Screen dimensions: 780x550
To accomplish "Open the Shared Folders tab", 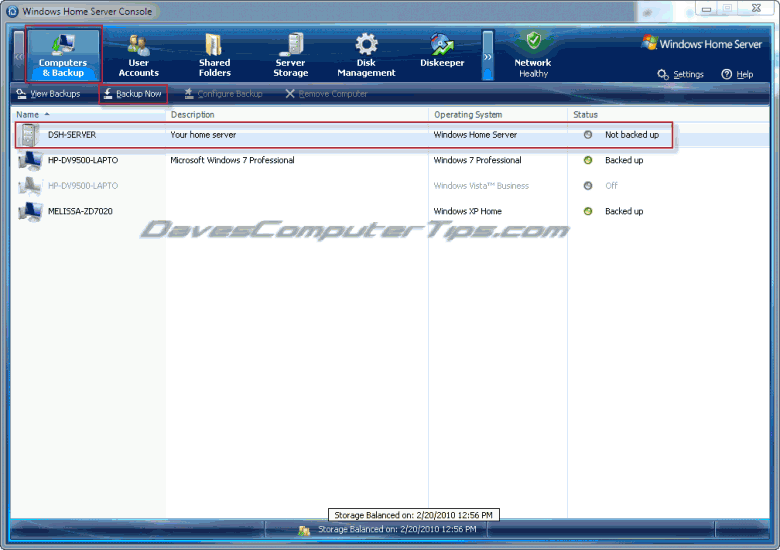I will (214, 54).
